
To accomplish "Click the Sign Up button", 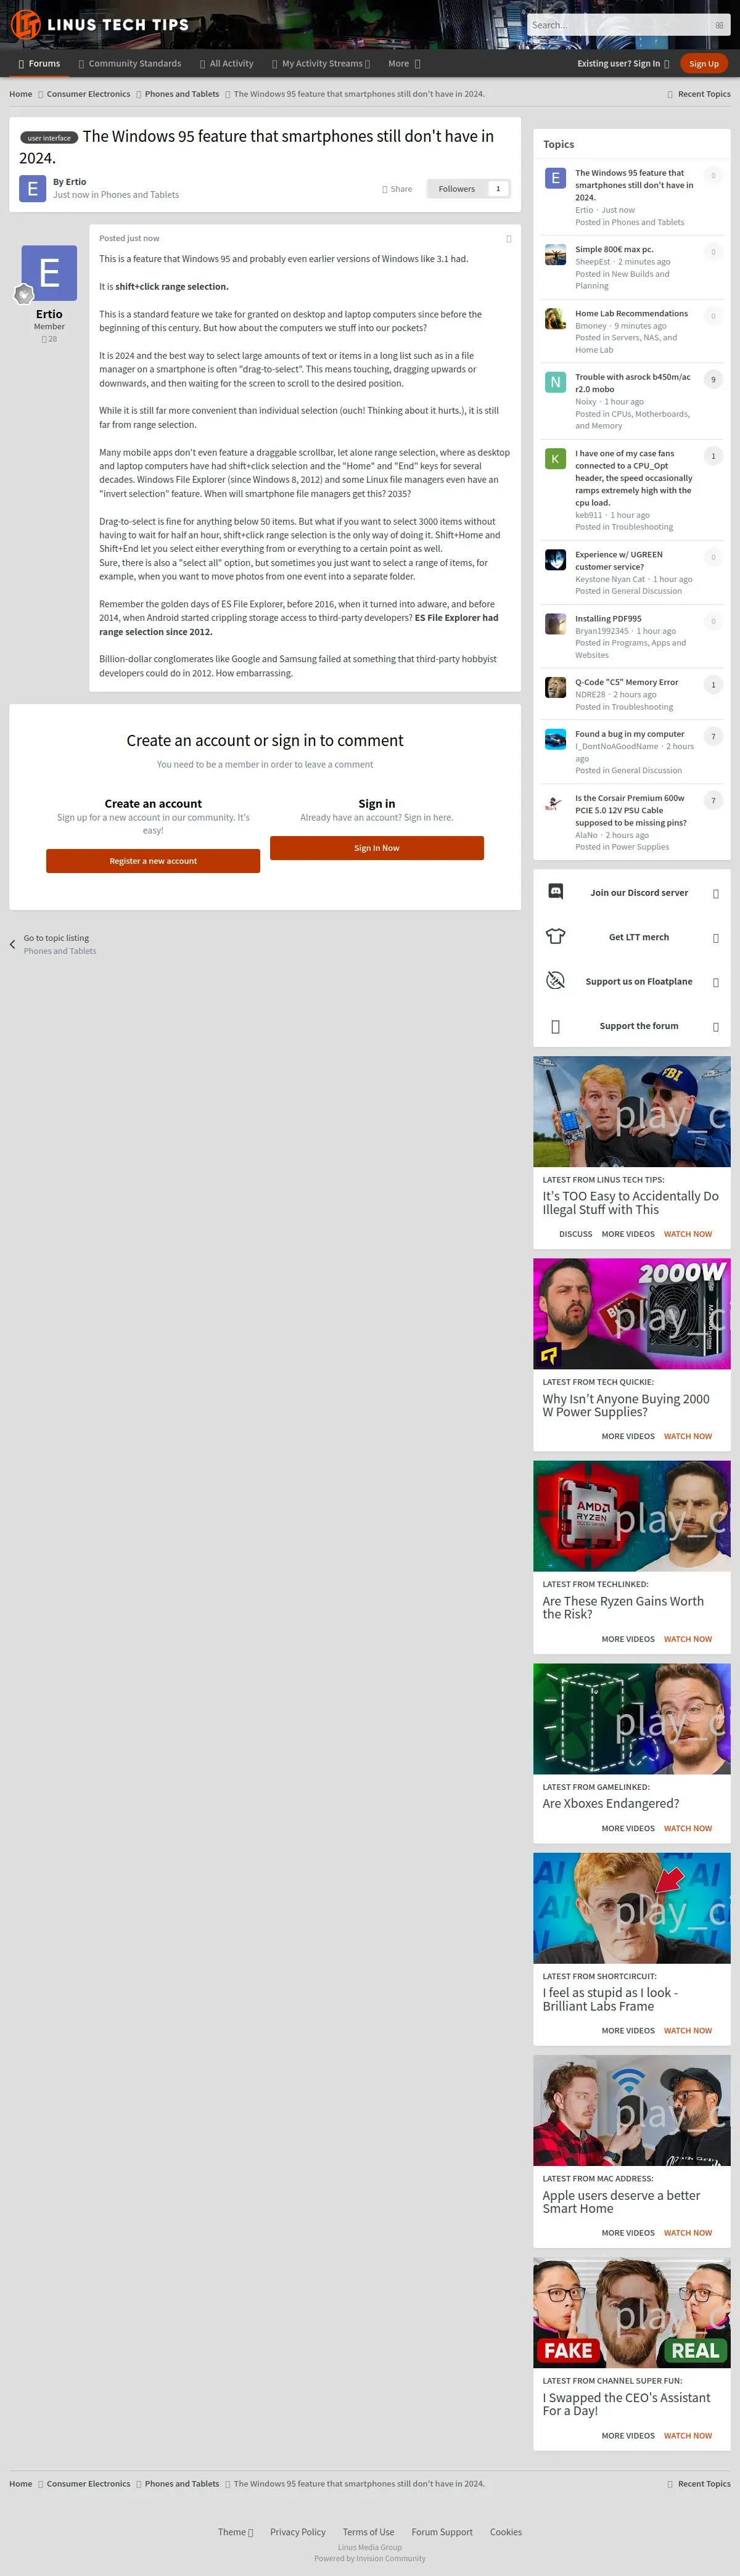I will pos(704,64).
